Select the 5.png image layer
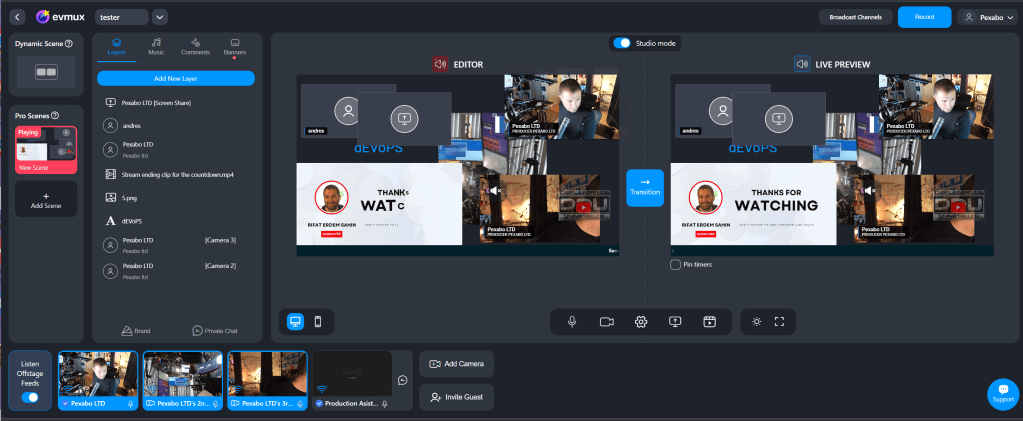 point(176,197)
